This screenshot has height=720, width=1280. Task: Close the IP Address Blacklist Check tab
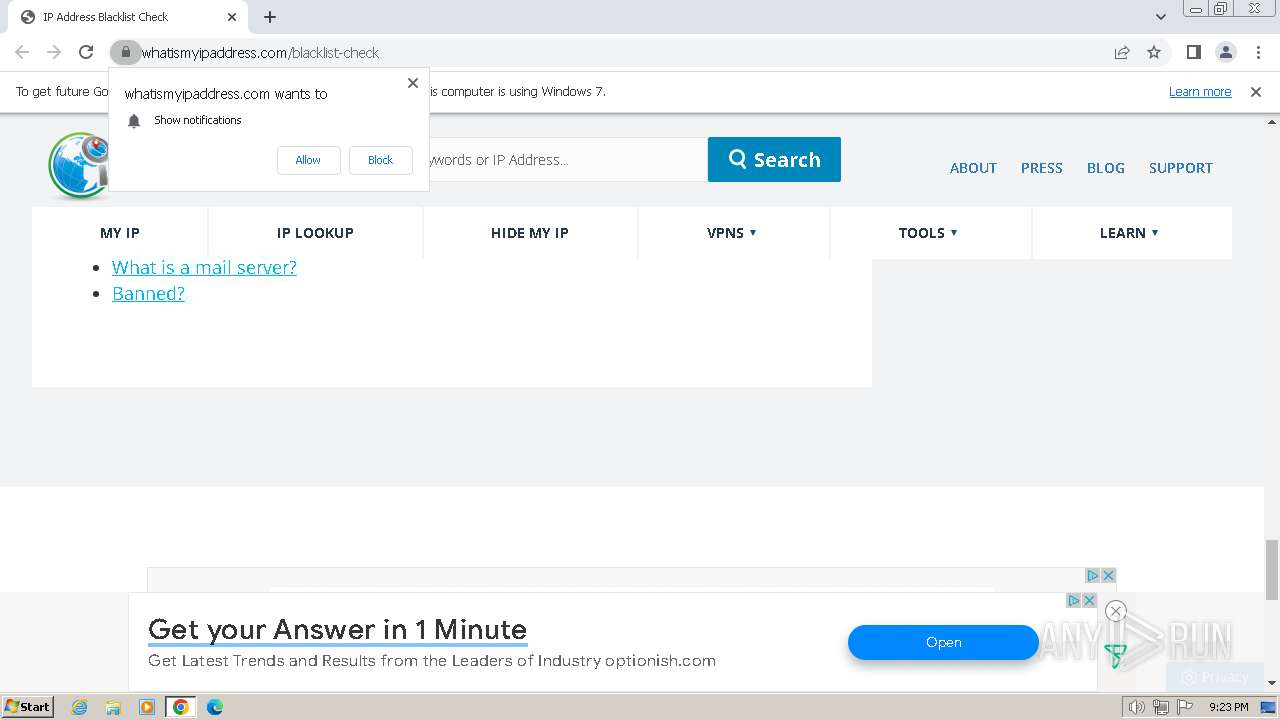(x=232, y=17)
